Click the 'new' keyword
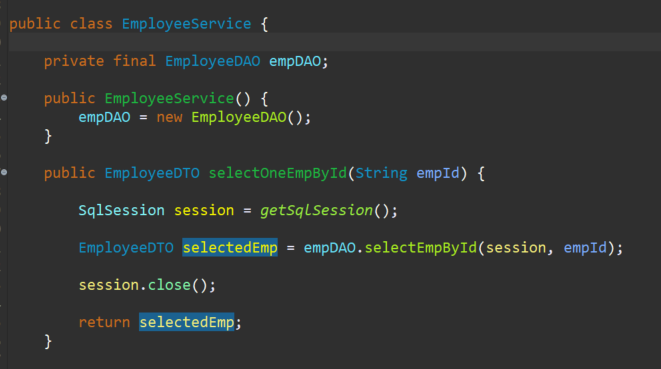Screen dimensions: 661x369 tap(169, 117)
